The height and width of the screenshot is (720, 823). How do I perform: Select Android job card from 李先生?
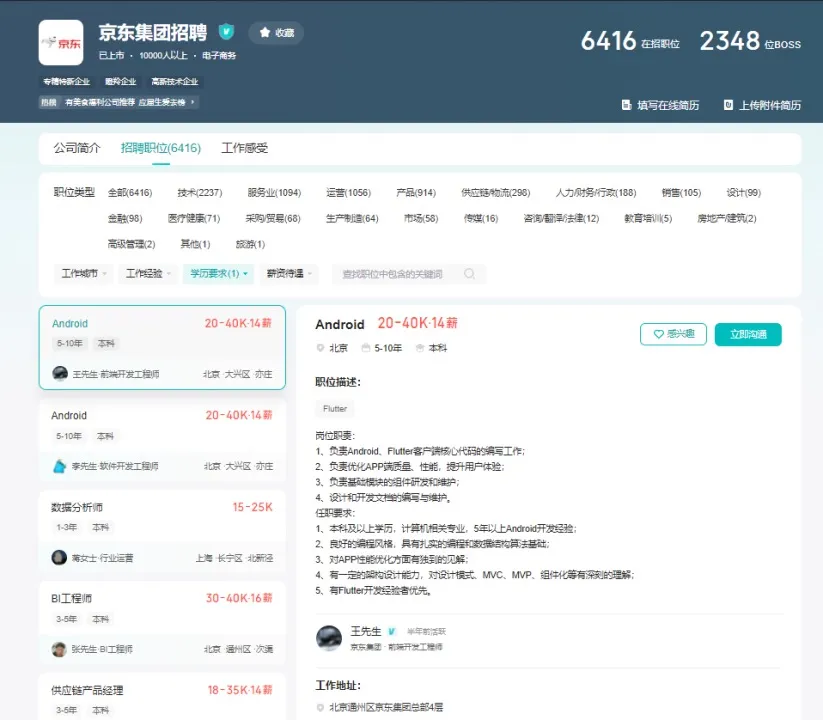point(162,440)
